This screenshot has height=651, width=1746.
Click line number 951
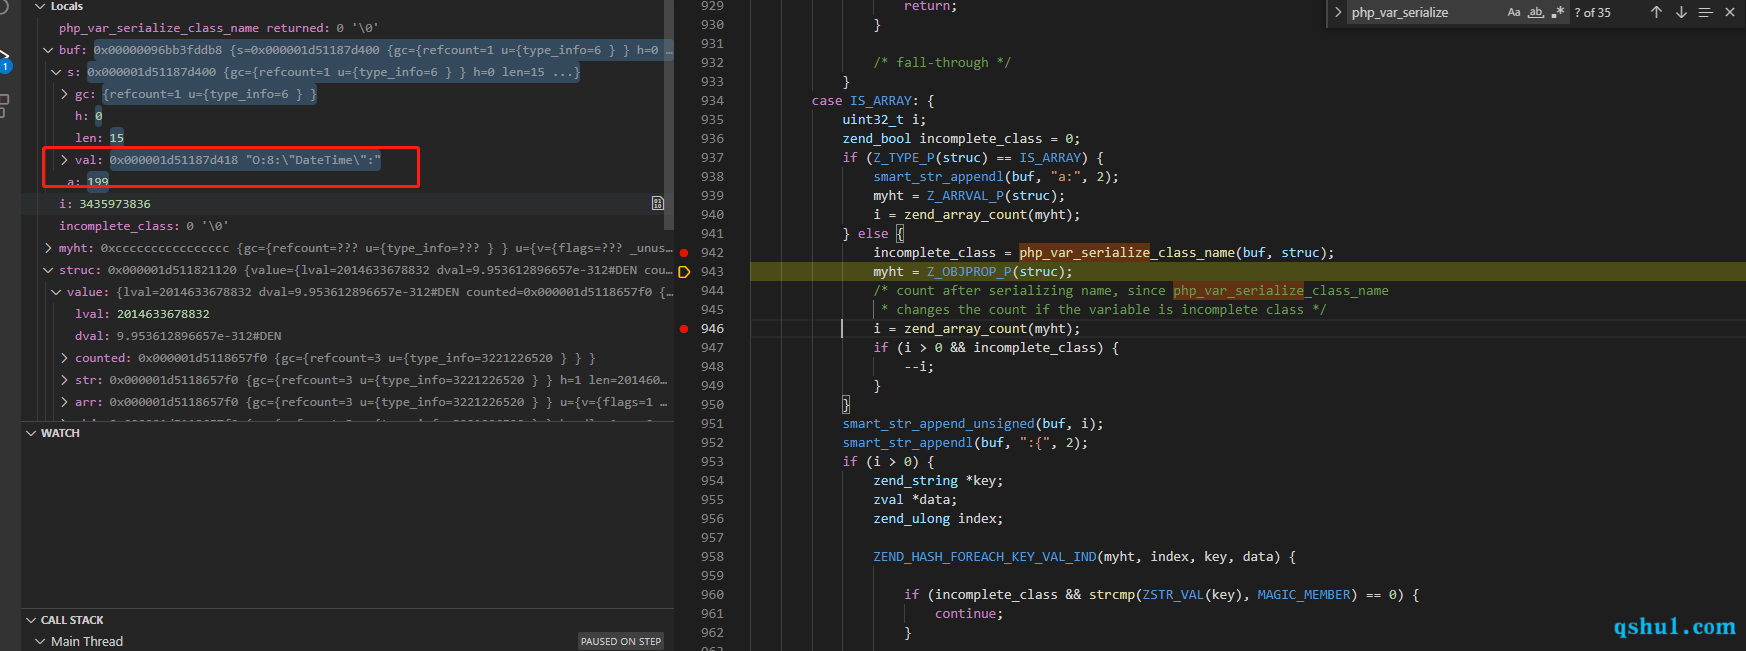(712, 423)
